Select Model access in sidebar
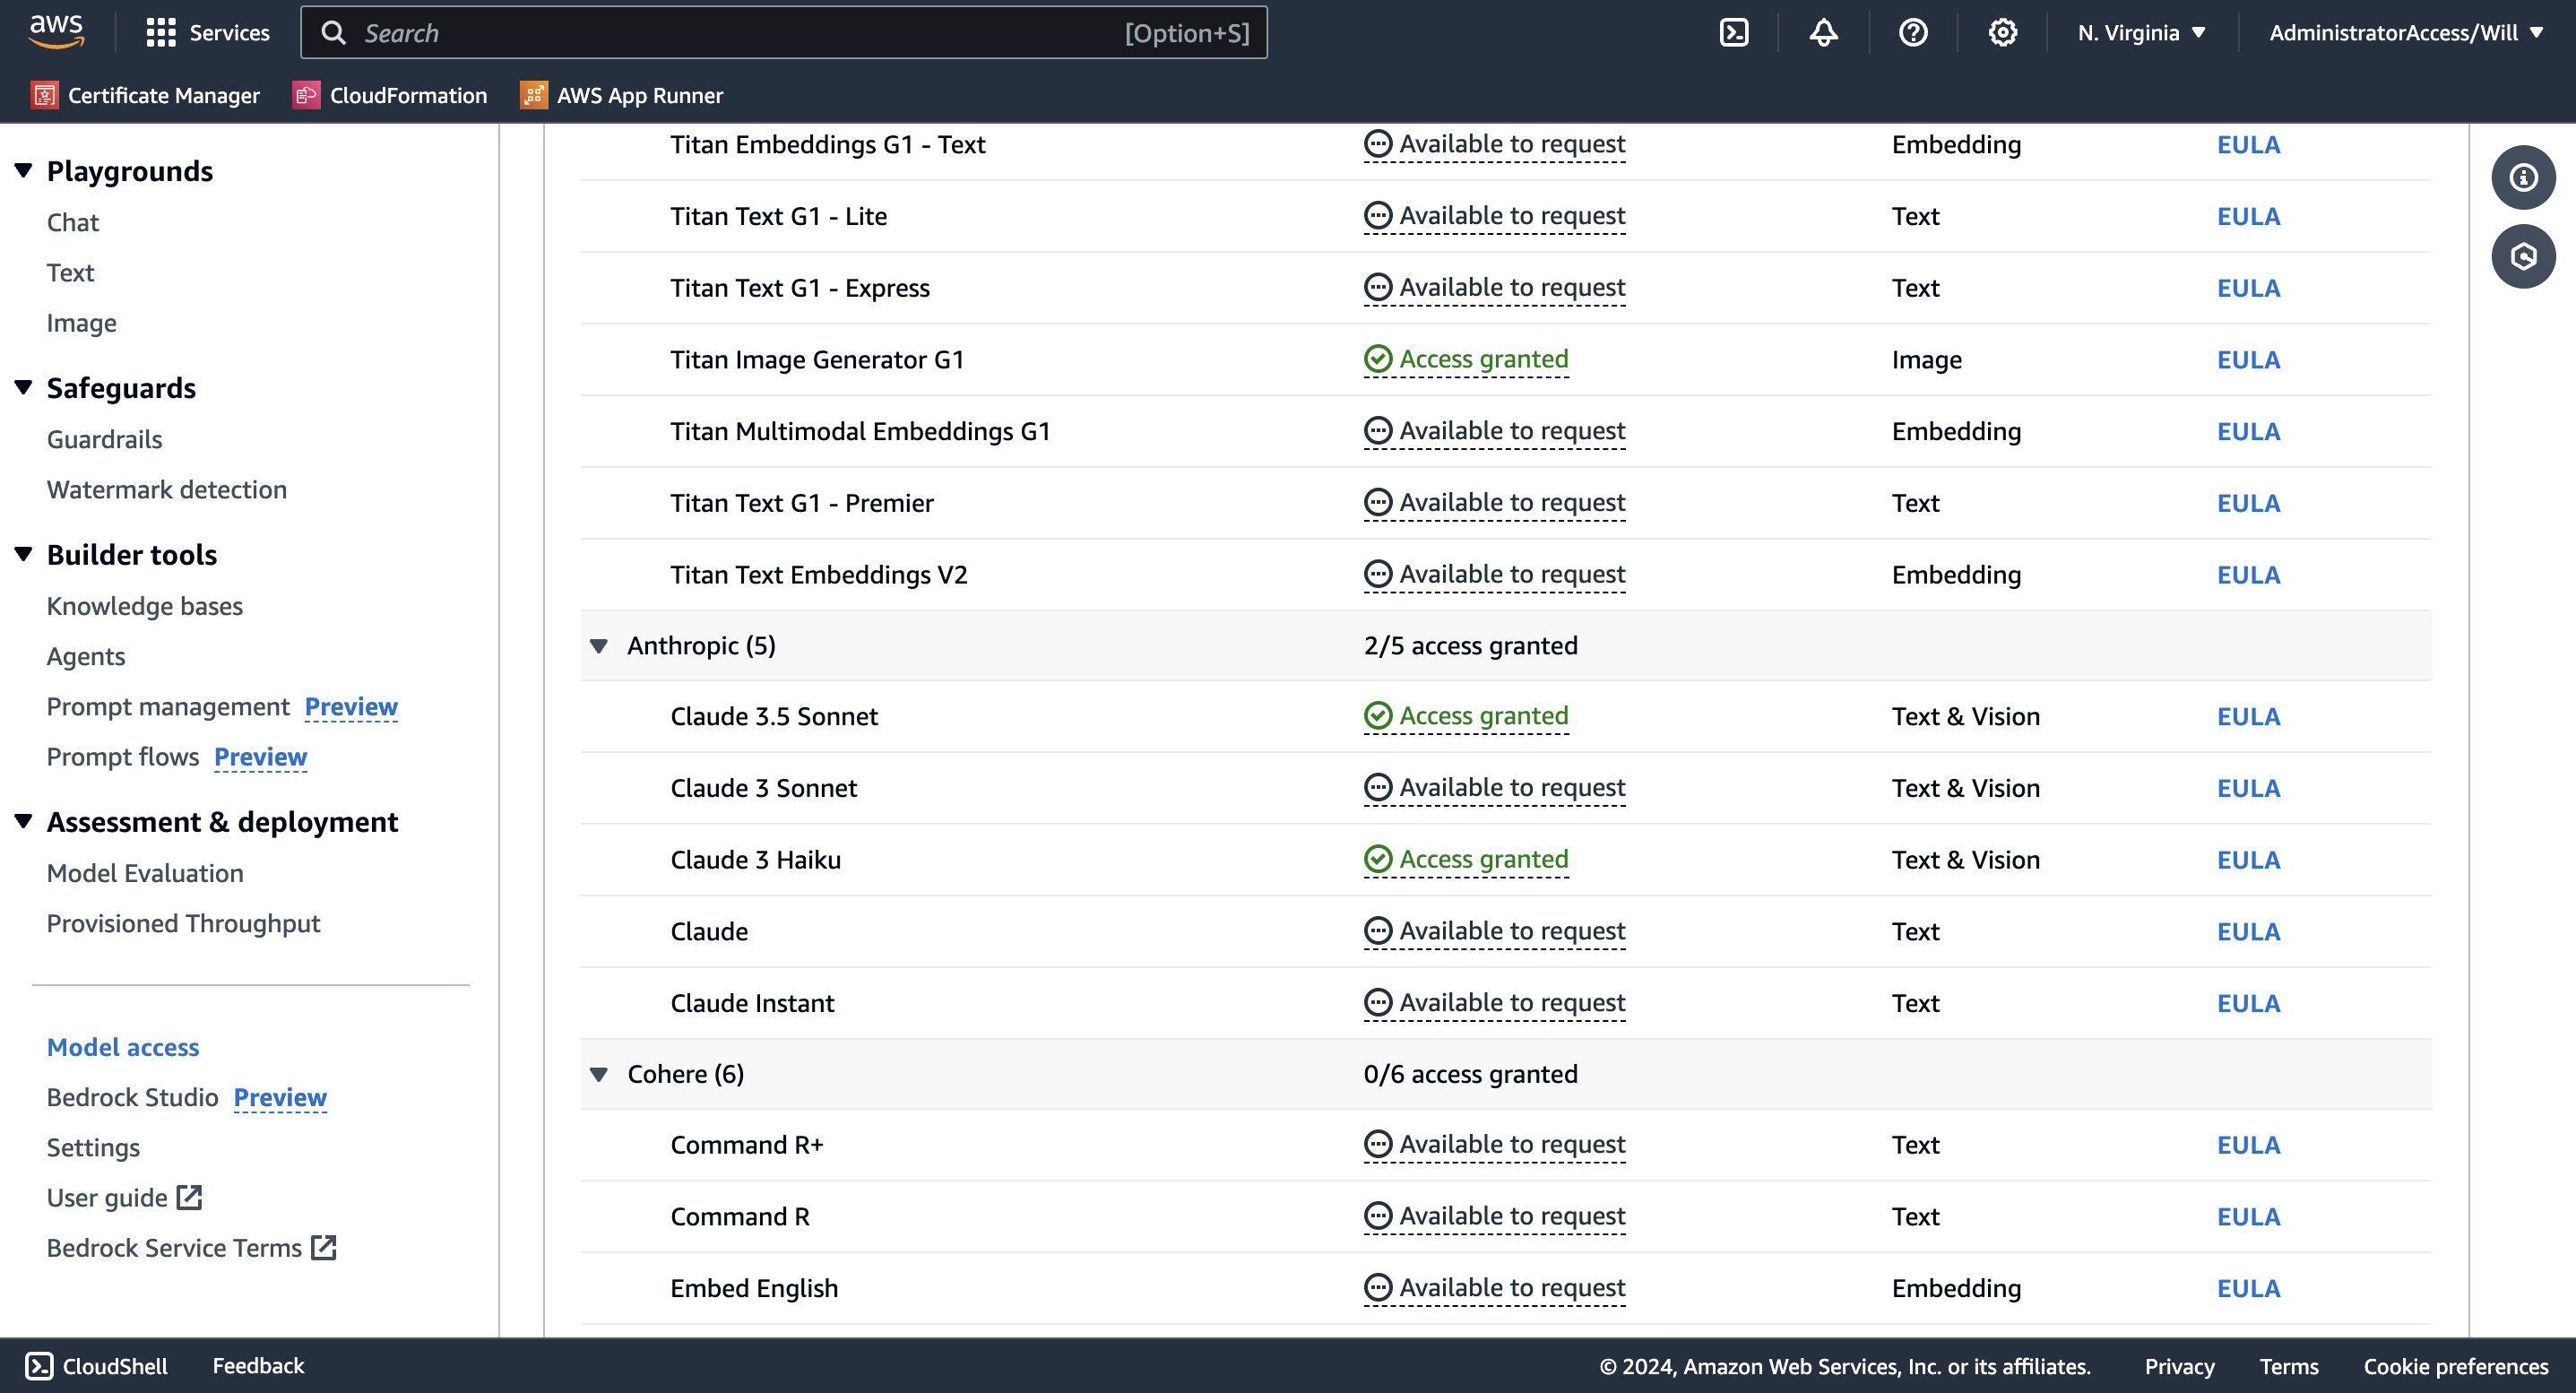2576x1393 pixels. (123, 1047)
